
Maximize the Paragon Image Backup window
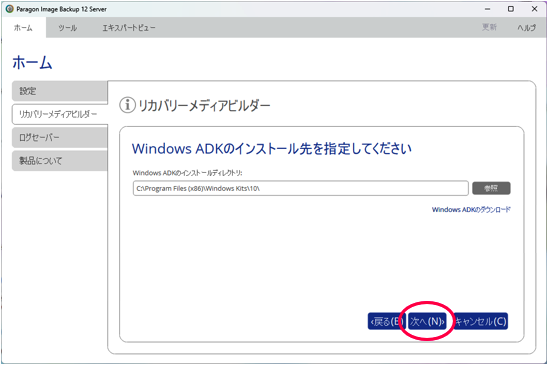coord(511,9)
